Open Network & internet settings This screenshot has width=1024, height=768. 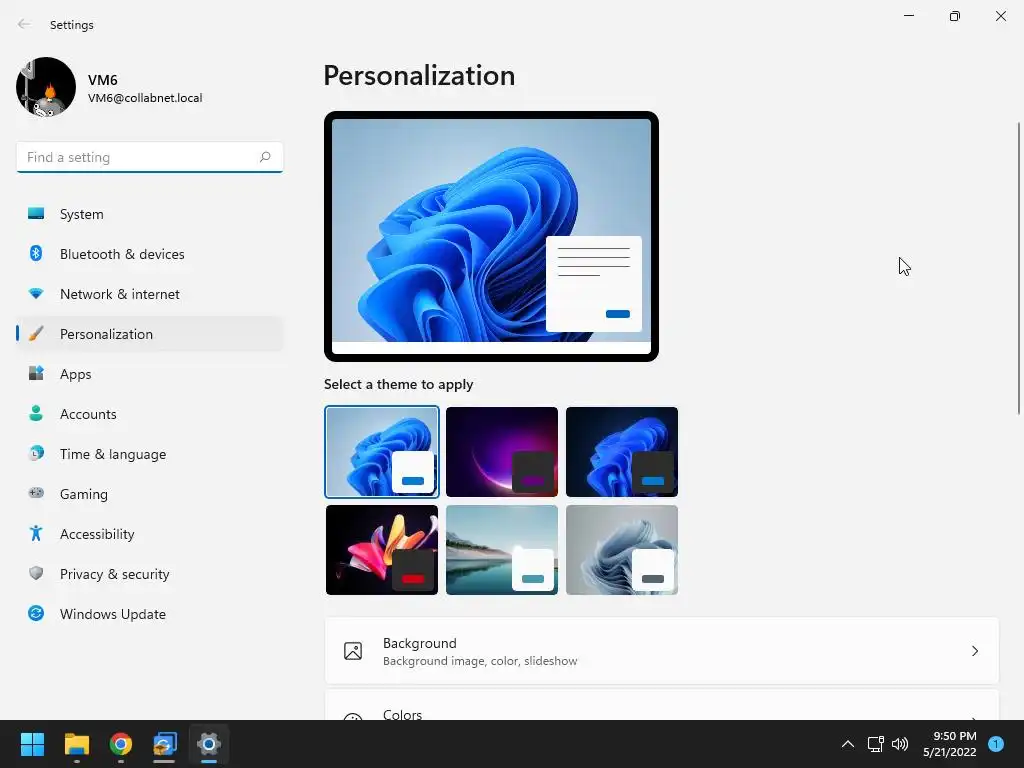pos(150,294)
